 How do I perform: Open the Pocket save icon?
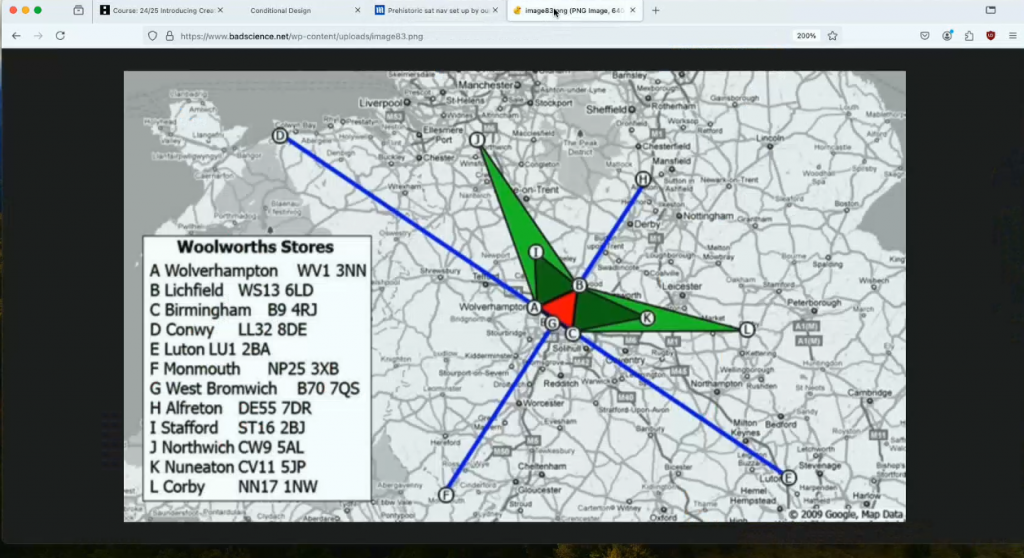[924, 35]
